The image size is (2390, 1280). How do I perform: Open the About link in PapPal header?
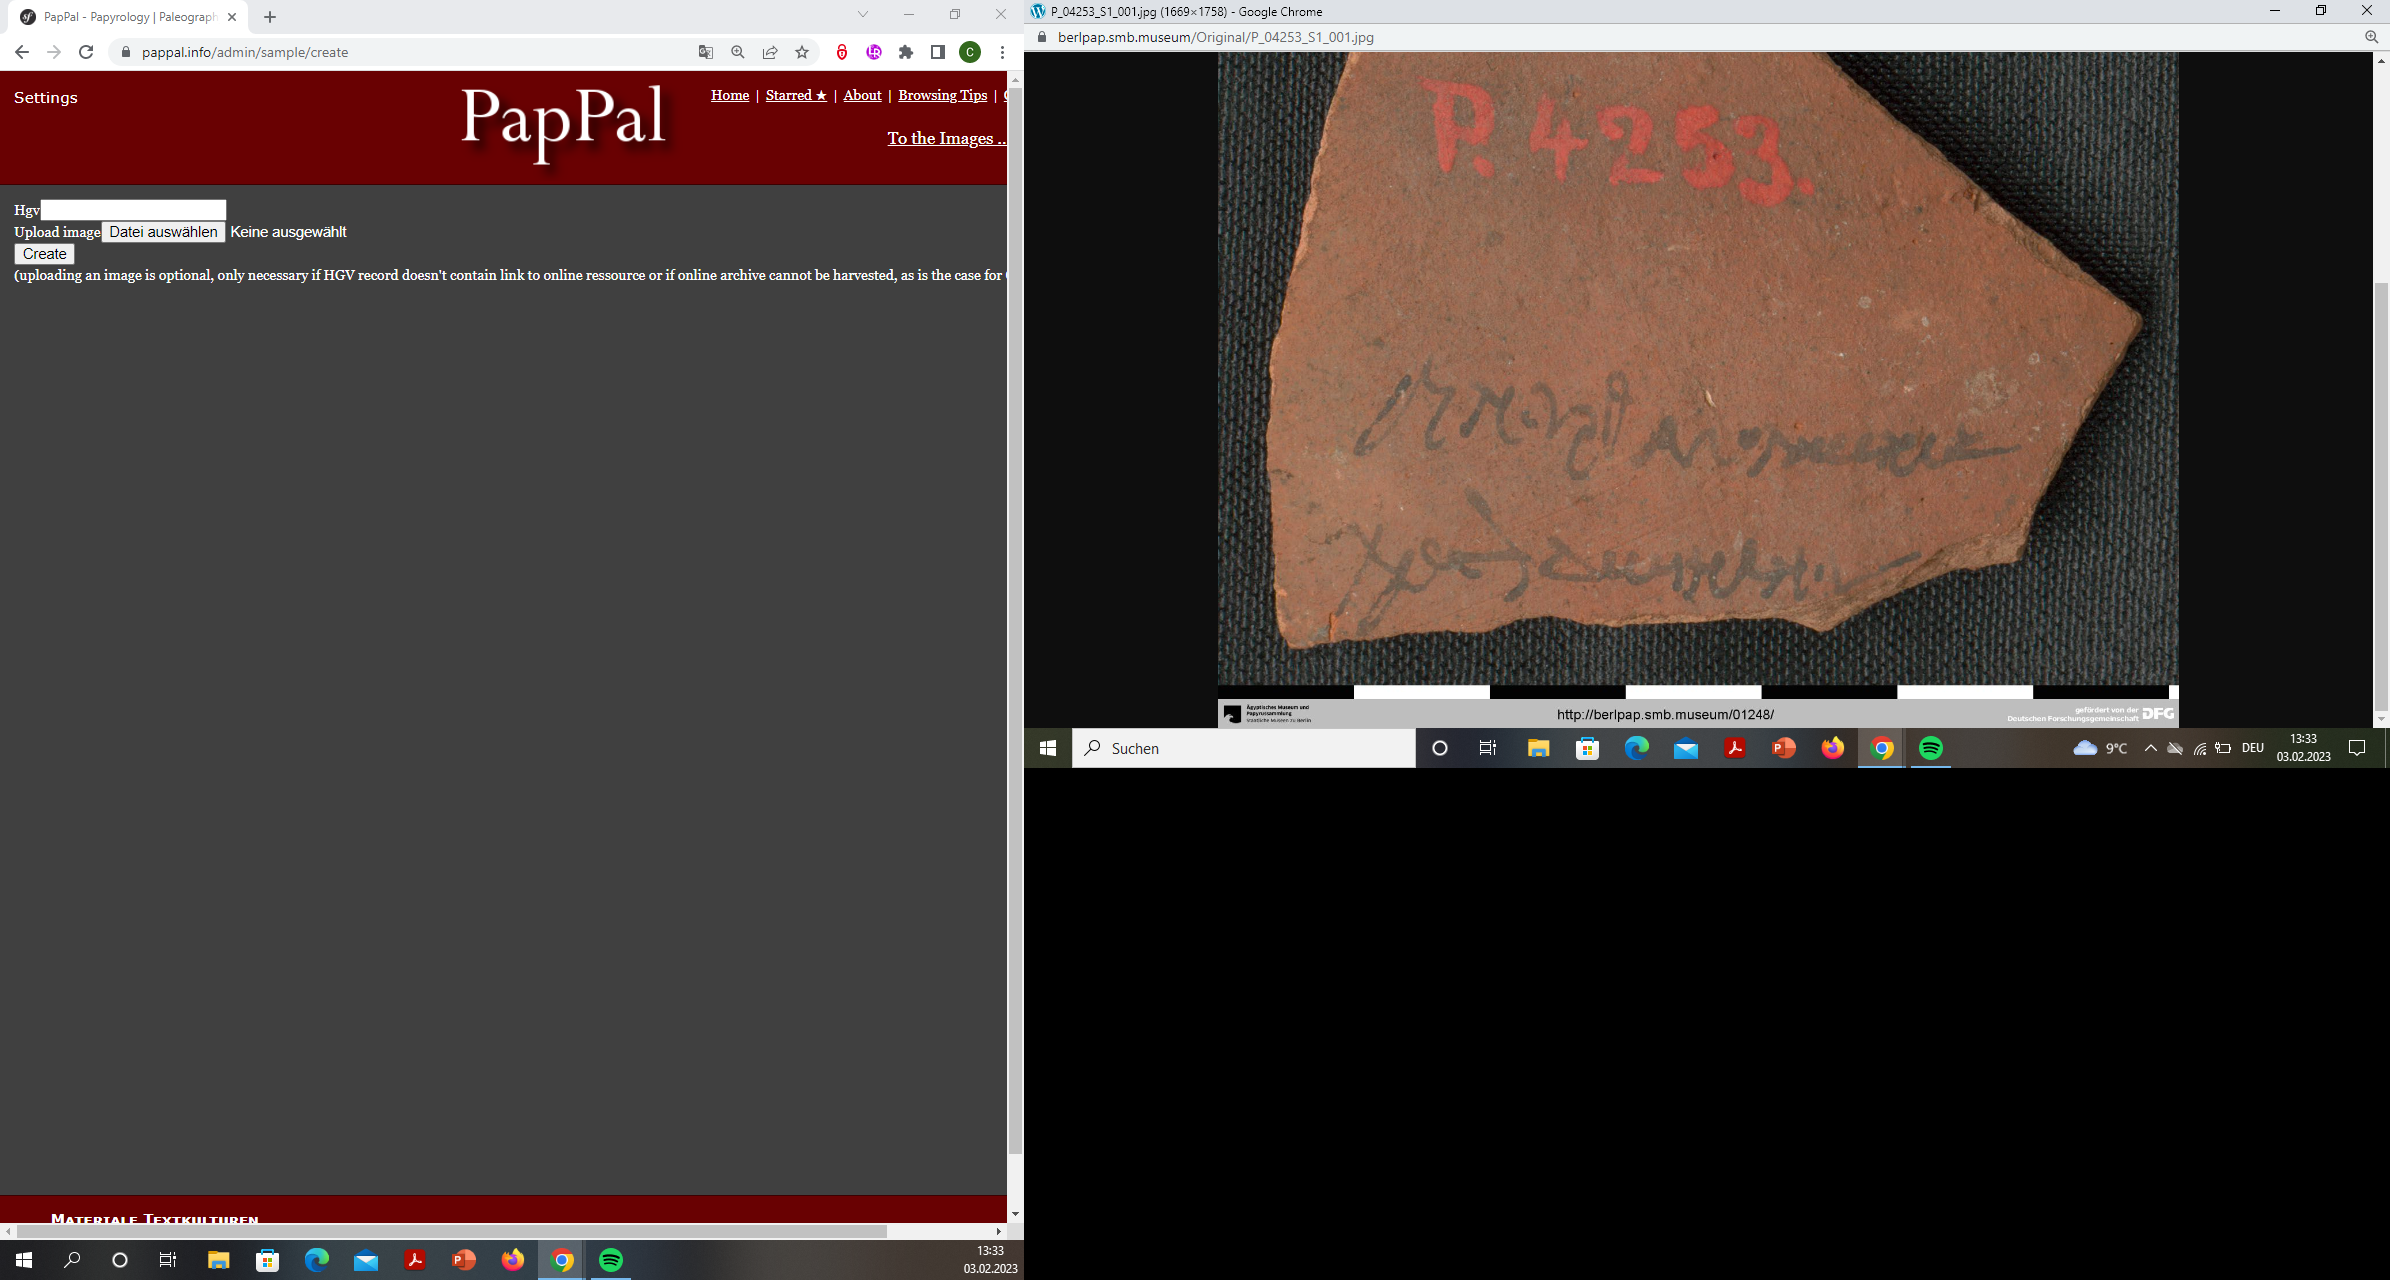862,95
